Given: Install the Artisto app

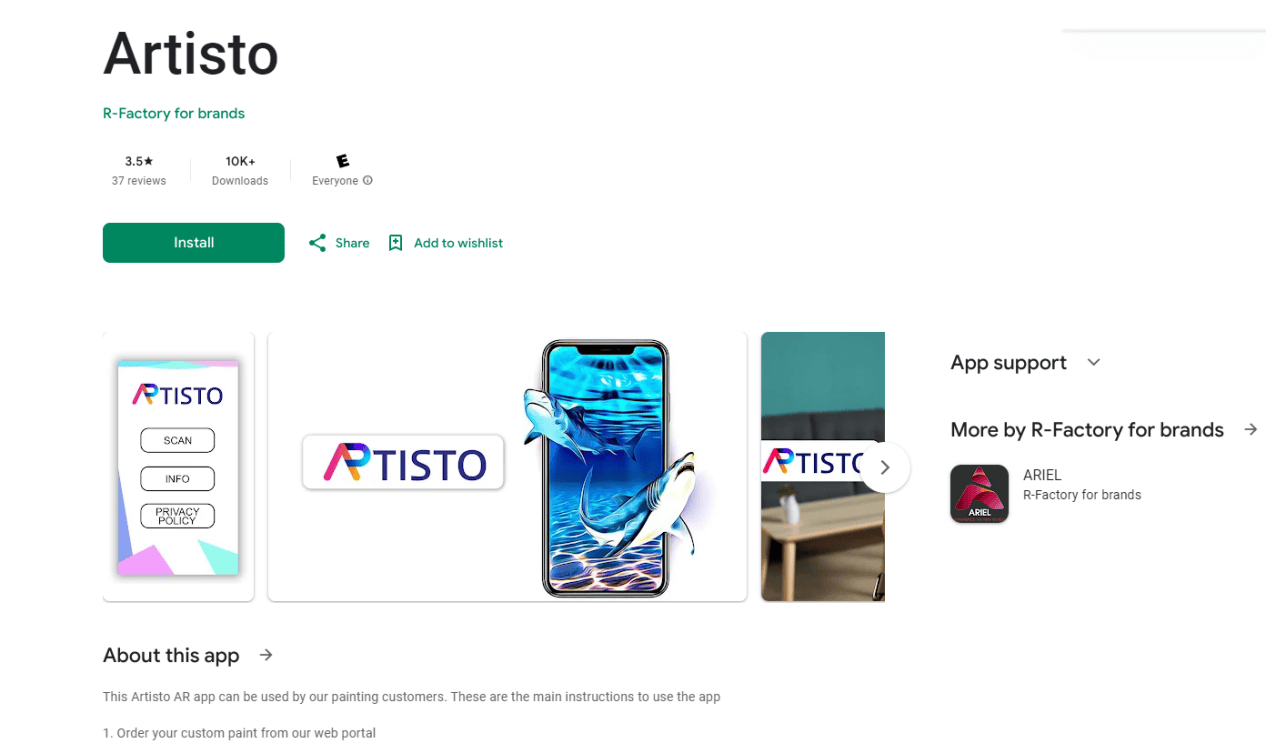Looking at the screenshot, I should (194, 243).
